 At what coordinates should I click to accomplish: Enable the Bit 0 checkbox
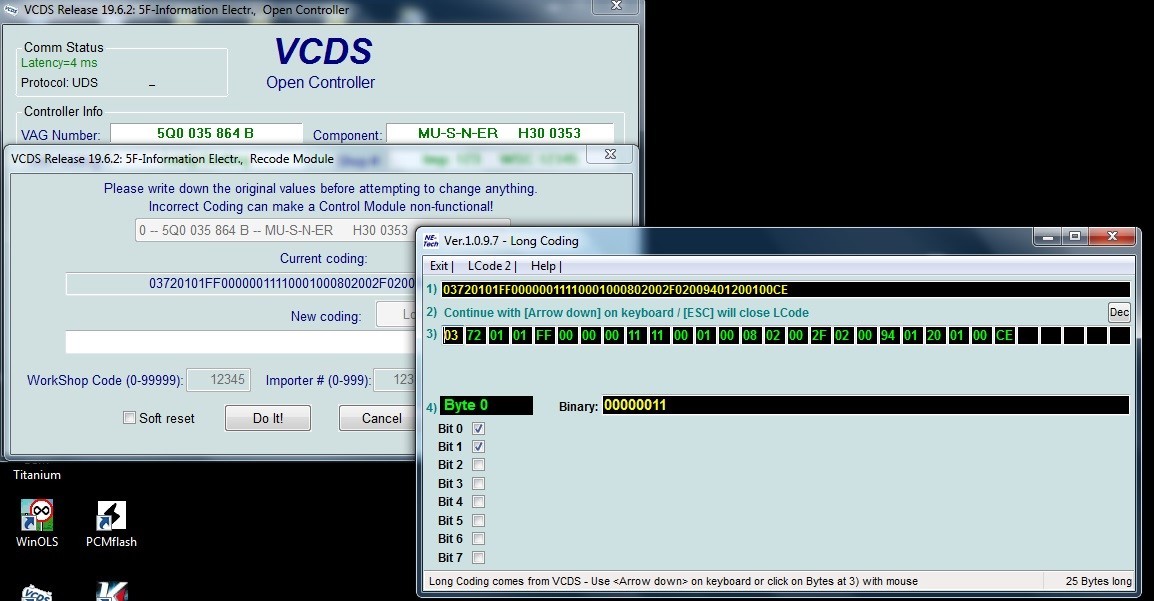click(478, 428)
